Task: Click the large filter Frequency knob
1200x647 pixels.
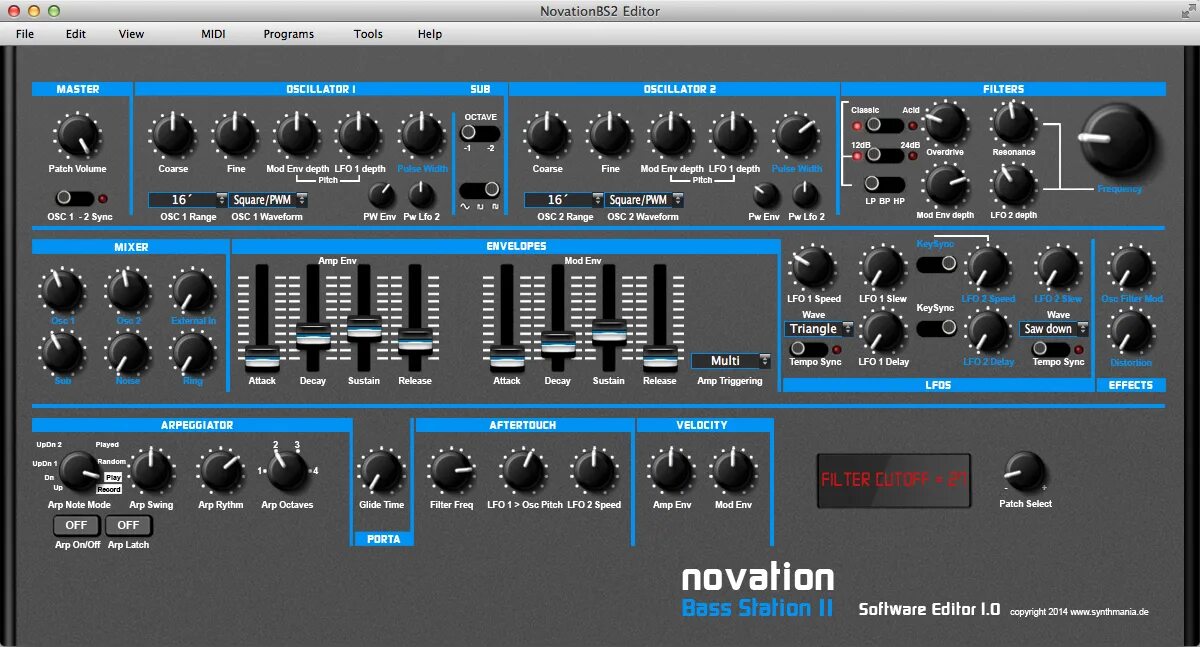Action: tap(1116, 139)
